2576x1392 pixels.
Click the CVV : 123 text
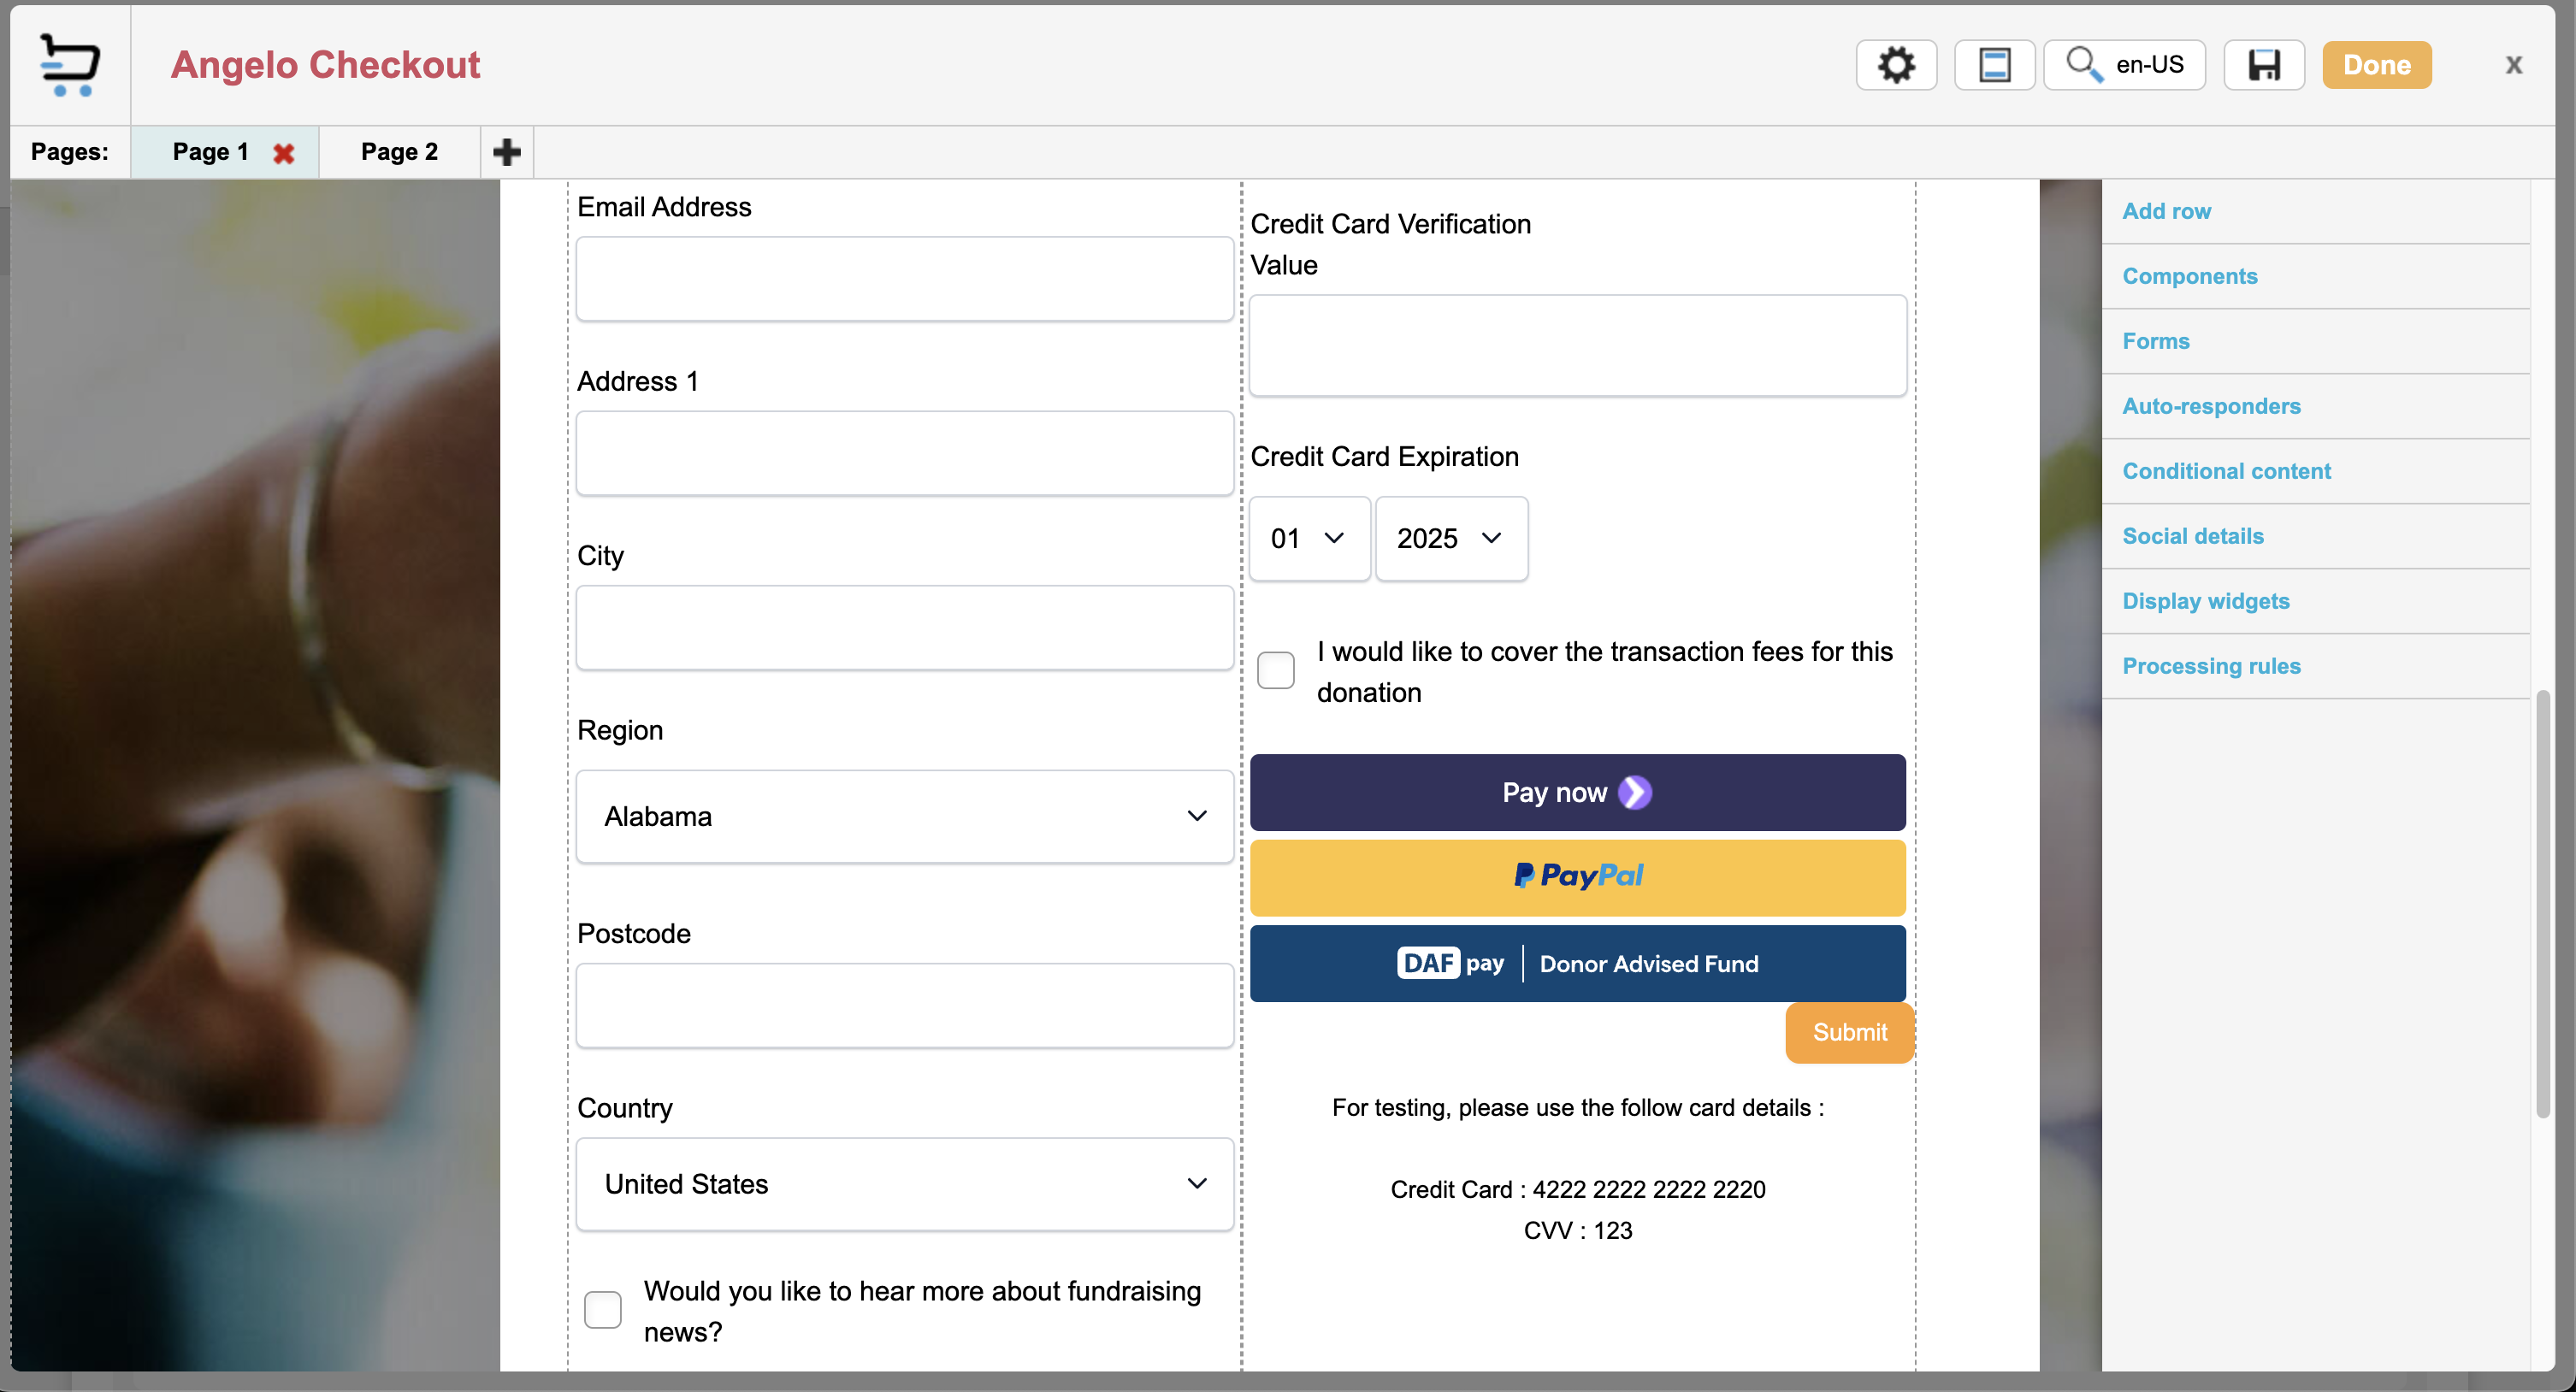[1578, 1231]
